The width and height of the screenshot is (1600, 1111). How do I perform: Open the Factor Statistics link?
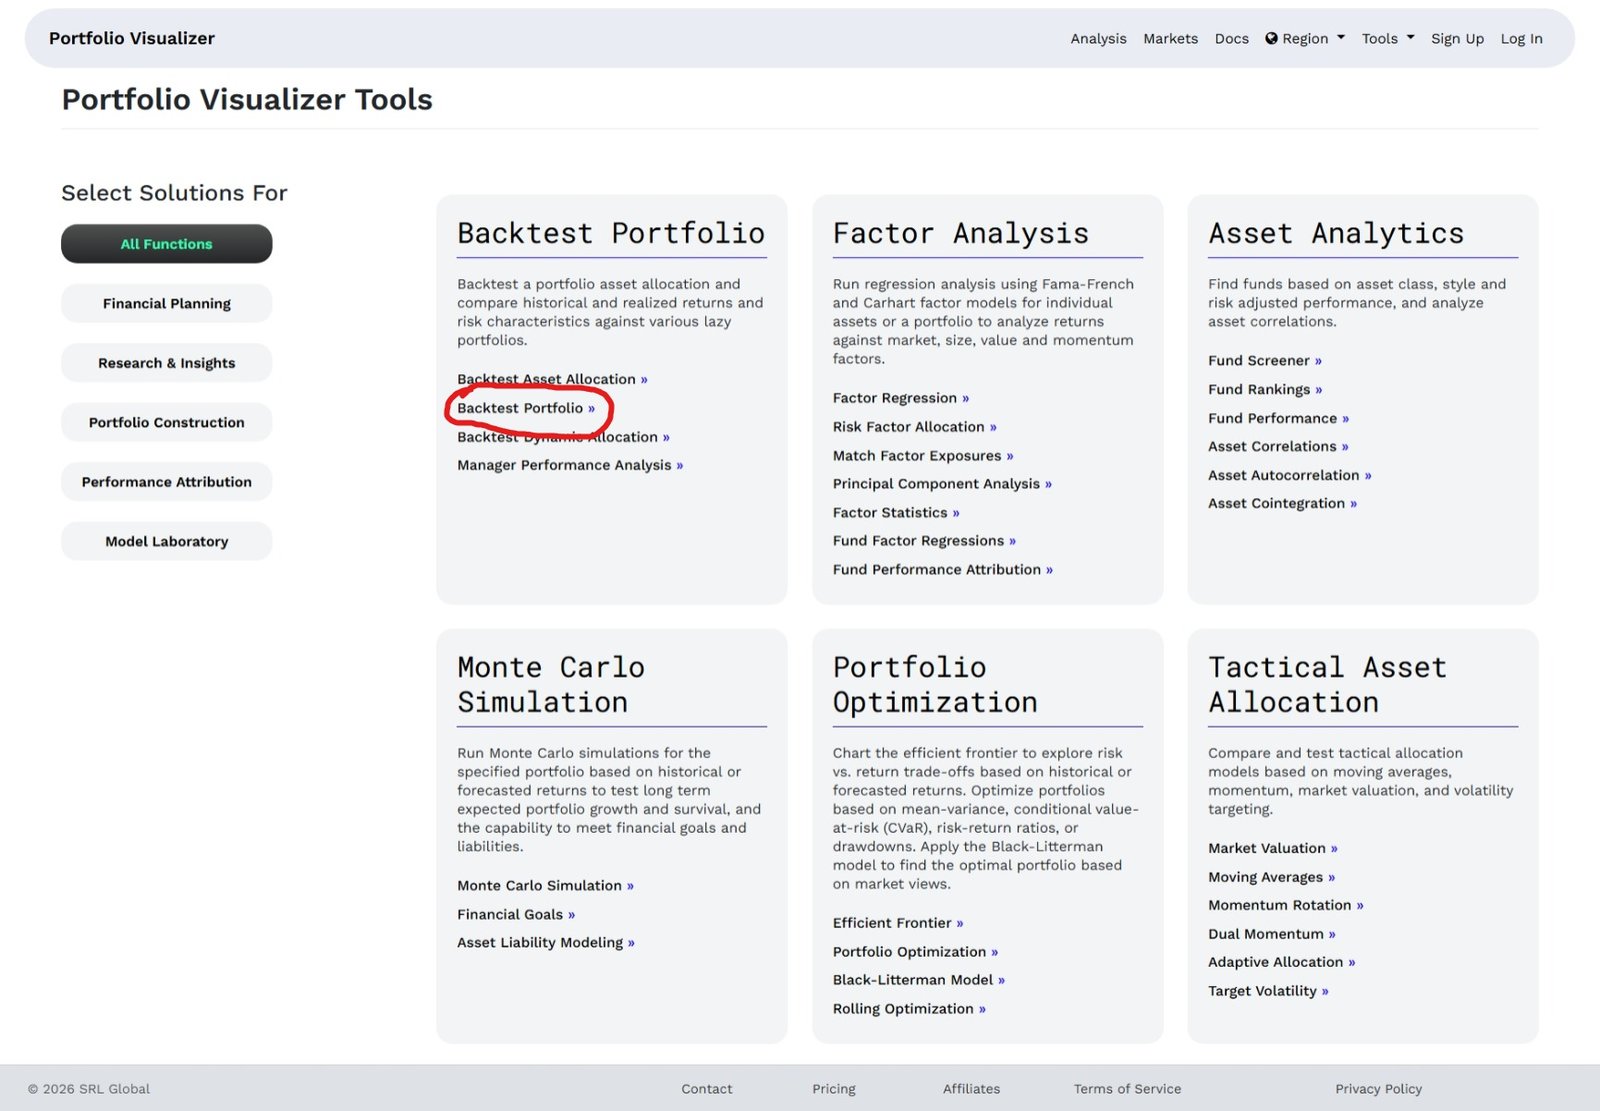[896, 513]
